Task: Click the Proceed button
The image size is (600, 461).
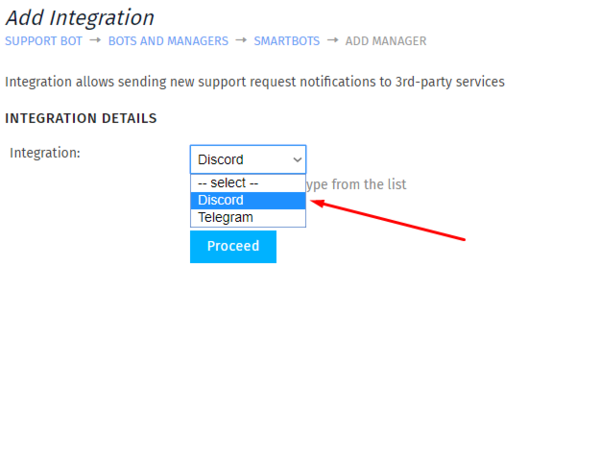Action: tap(233, 246)
